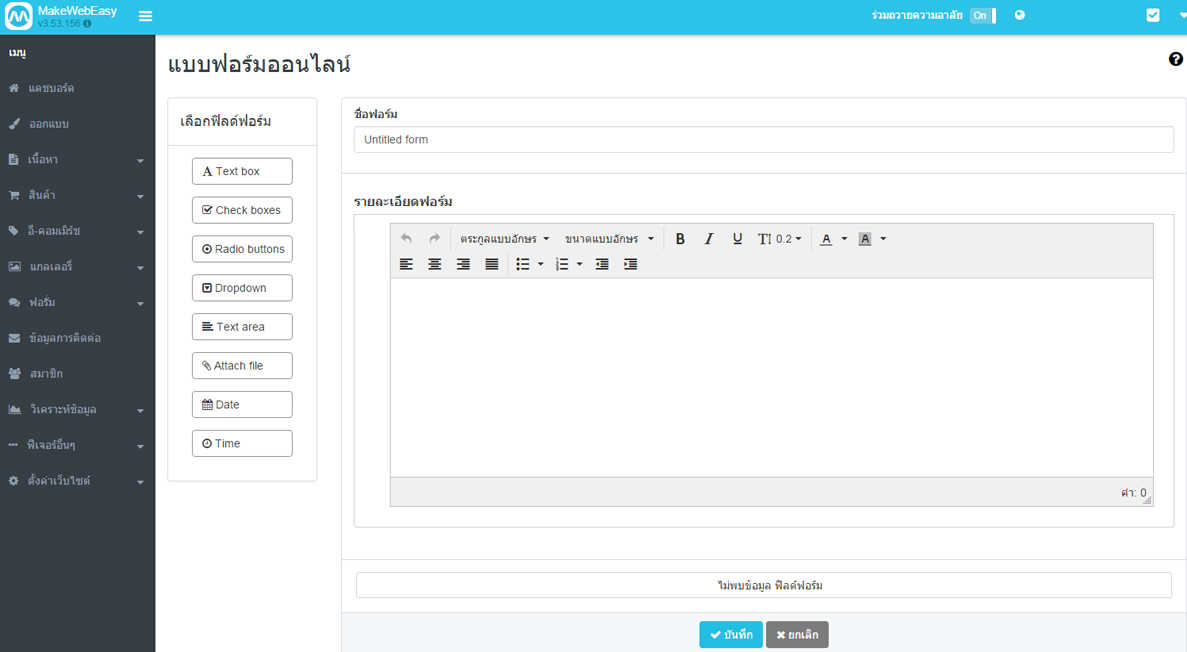Open the font family dropdown

tap(505, 239)
